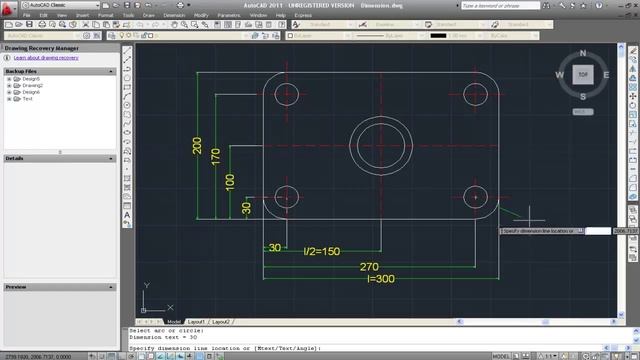Open the Express menu
Image resolution: width=640 pixels, height=360 pixels.
pos(303,15)
